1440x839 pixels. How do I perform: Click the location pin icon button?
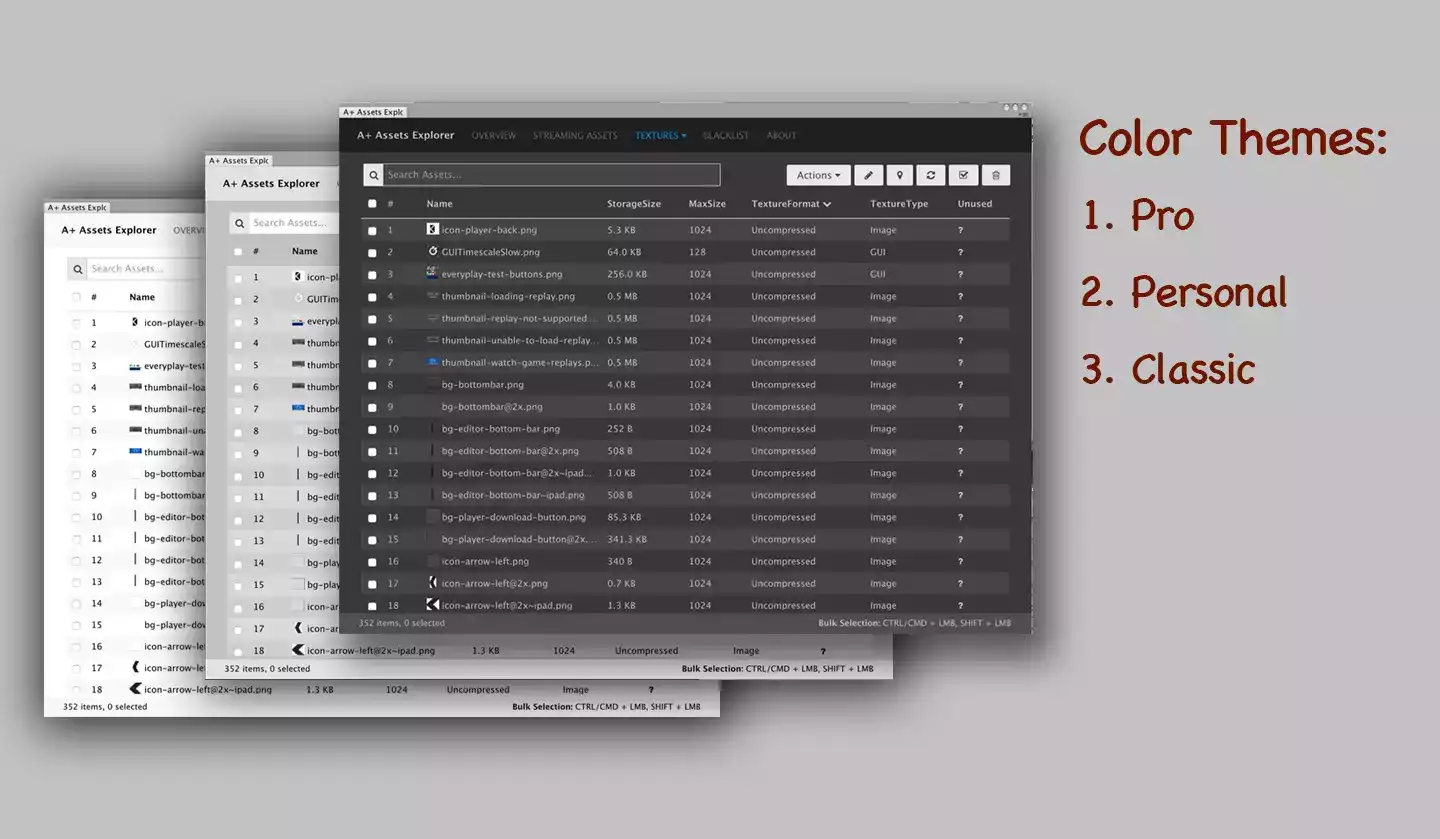pyautogui.click(x=899, y=175)
